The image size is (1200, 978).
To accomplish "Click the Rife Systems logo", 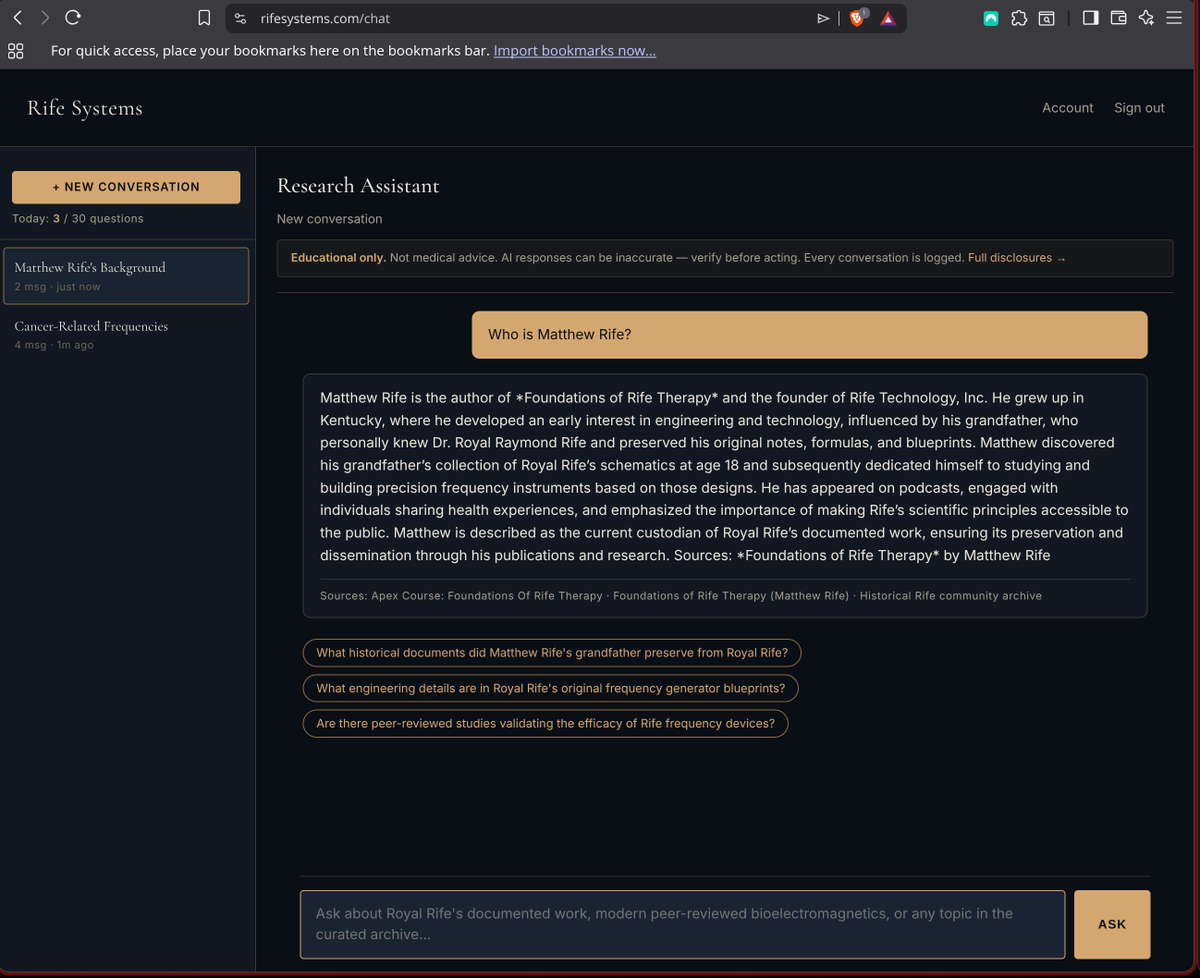I will click(x=85, y=108).
